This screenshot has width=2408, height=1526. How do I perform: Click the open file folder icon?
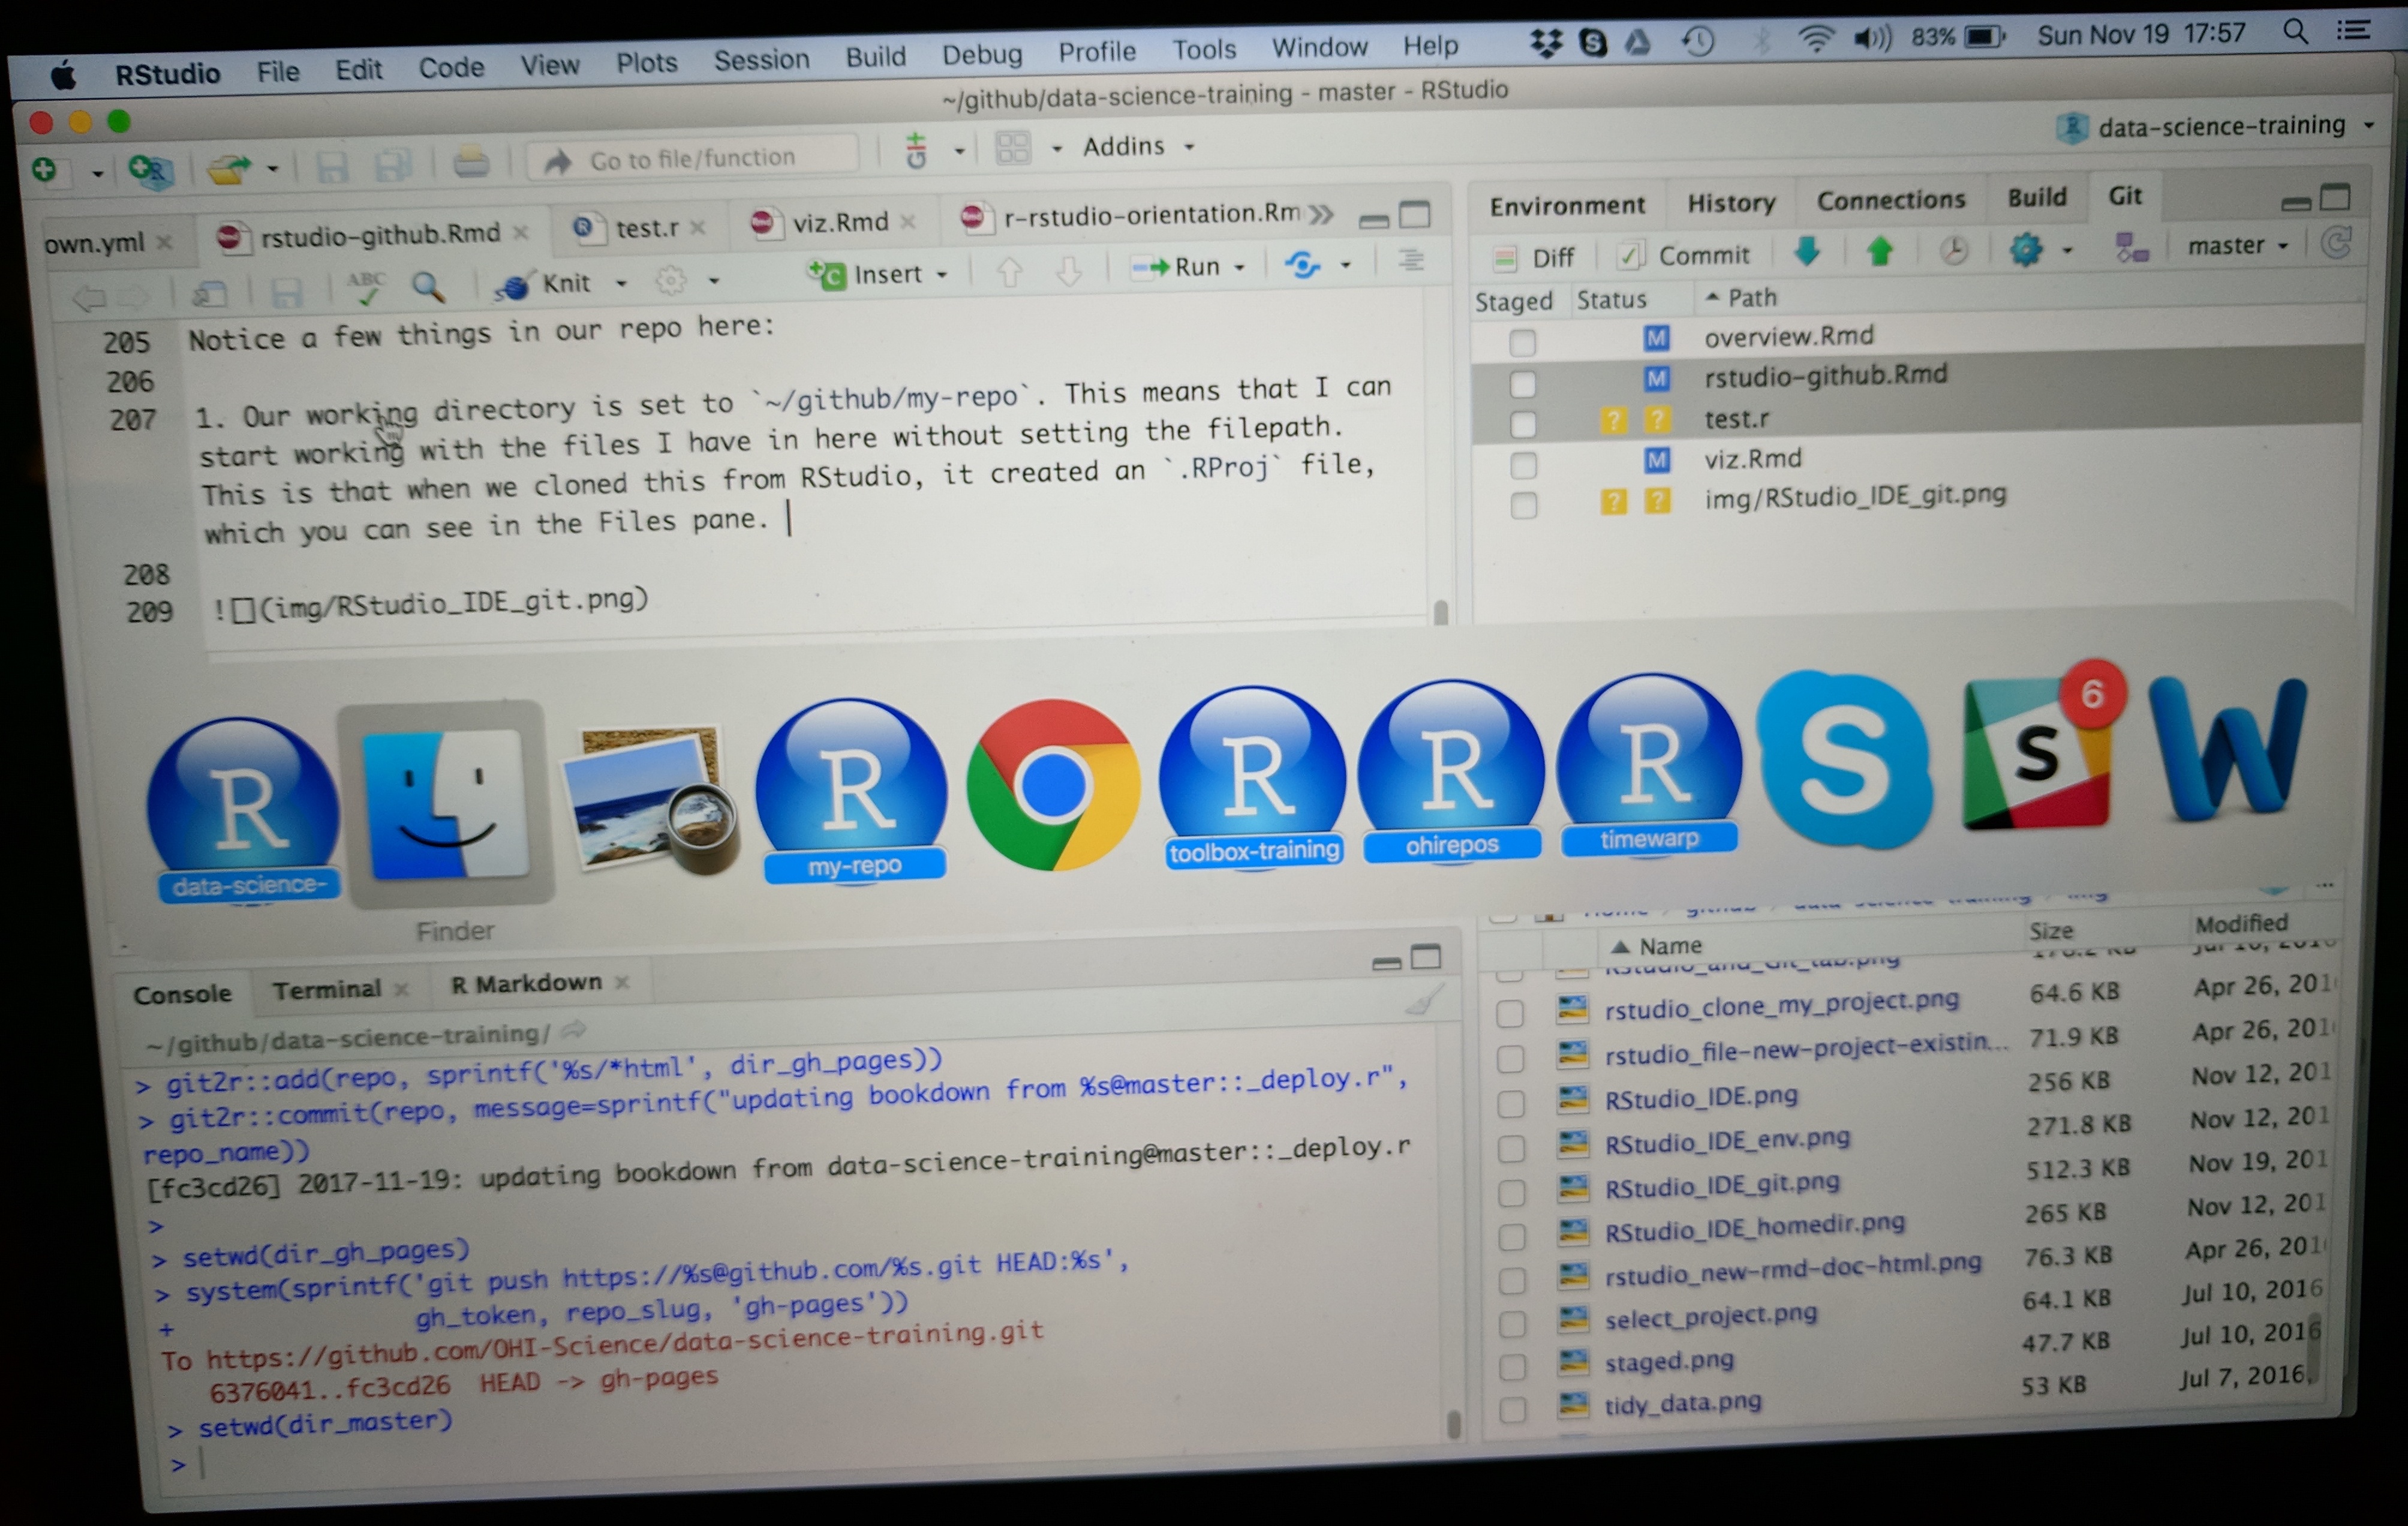229,168
